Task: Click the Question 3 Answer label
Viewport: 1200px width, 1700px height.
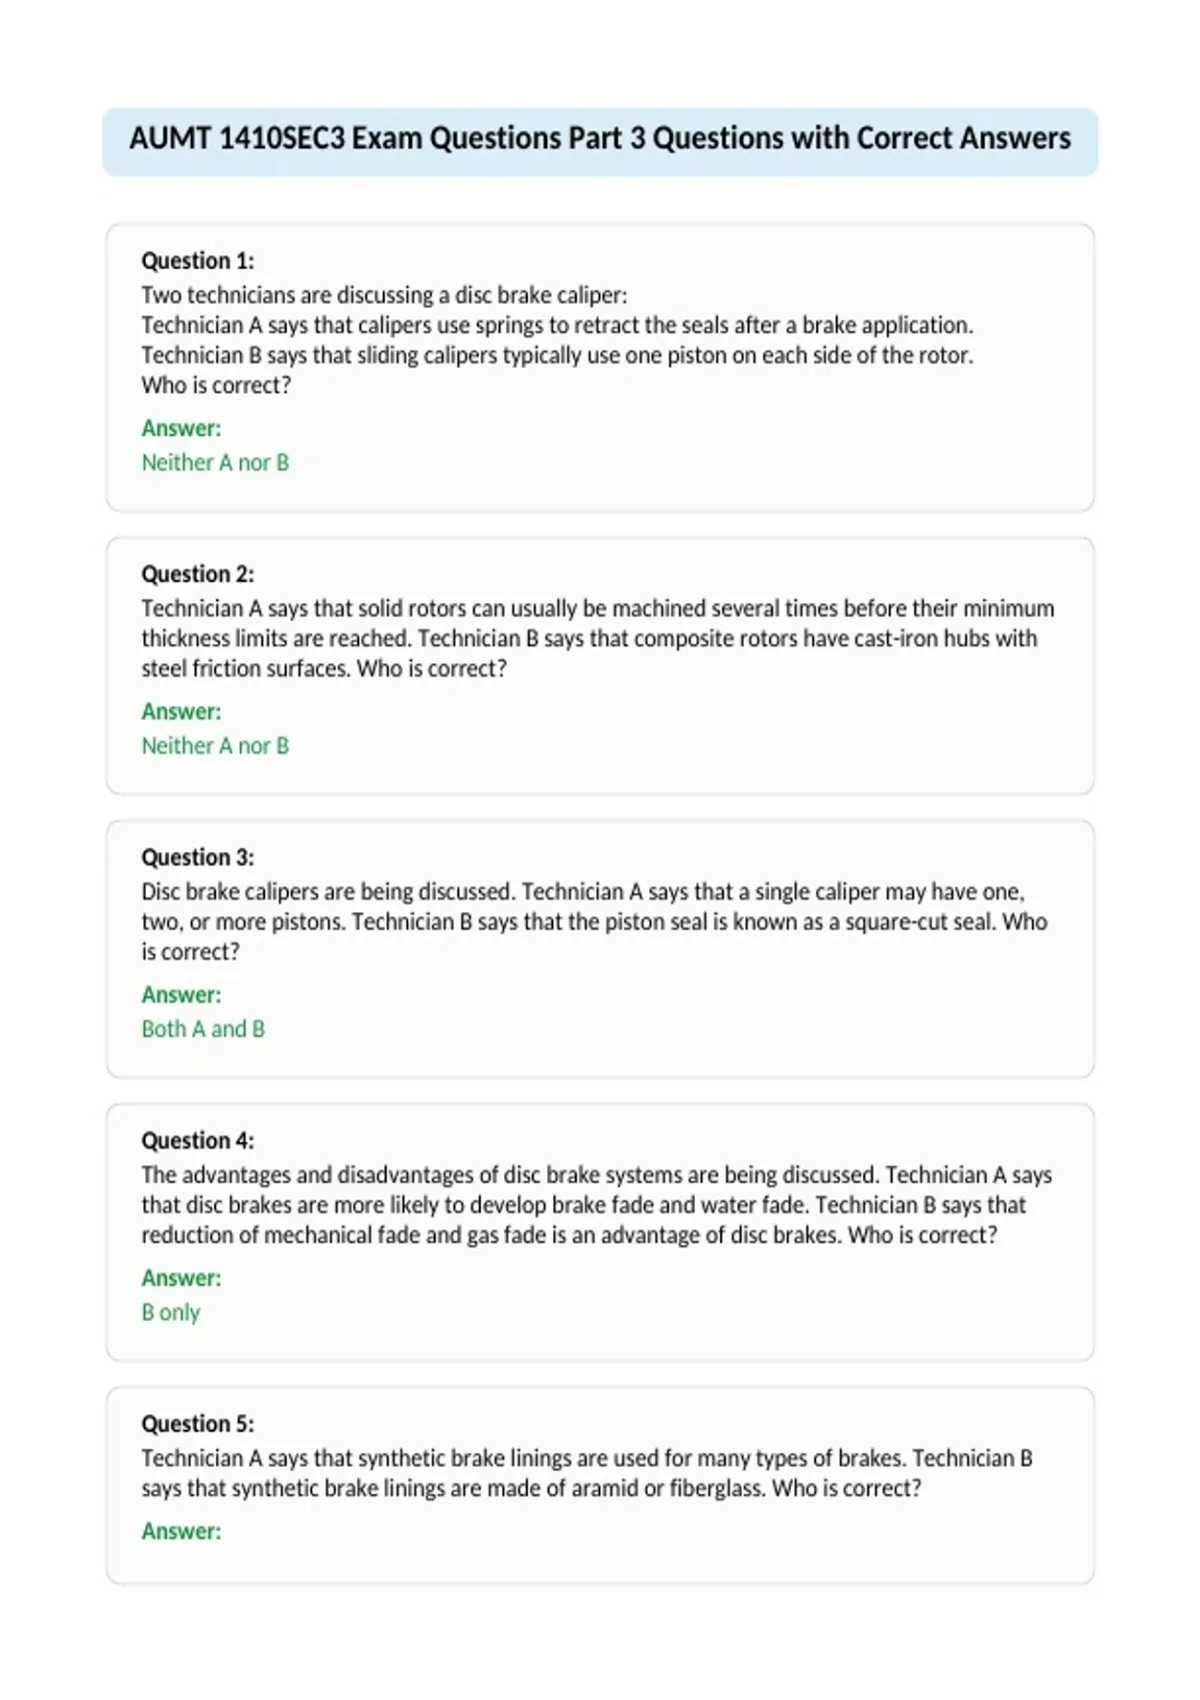Action: tap(181, 995)
